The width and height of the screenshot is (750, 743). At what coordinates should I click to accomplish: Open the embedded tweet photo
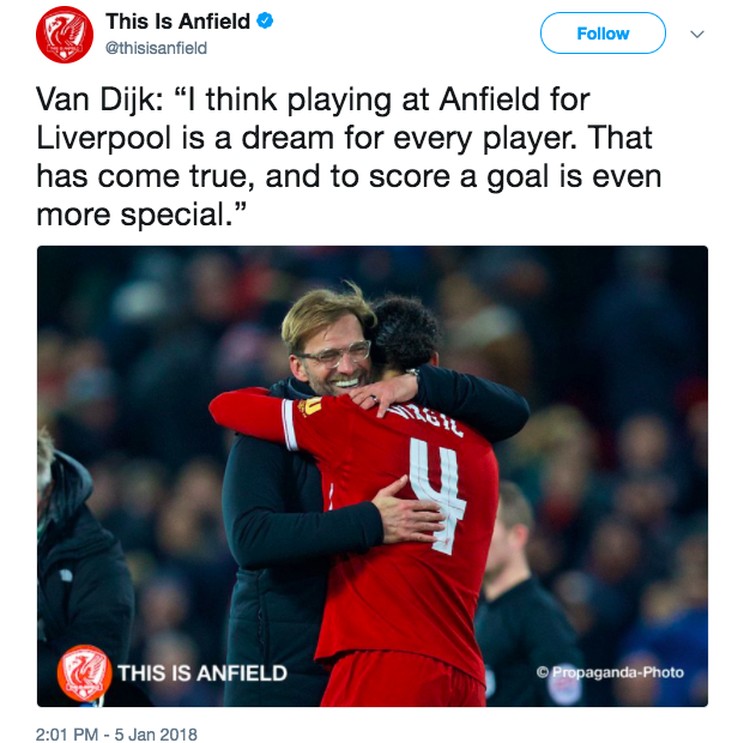click(372, 476)
